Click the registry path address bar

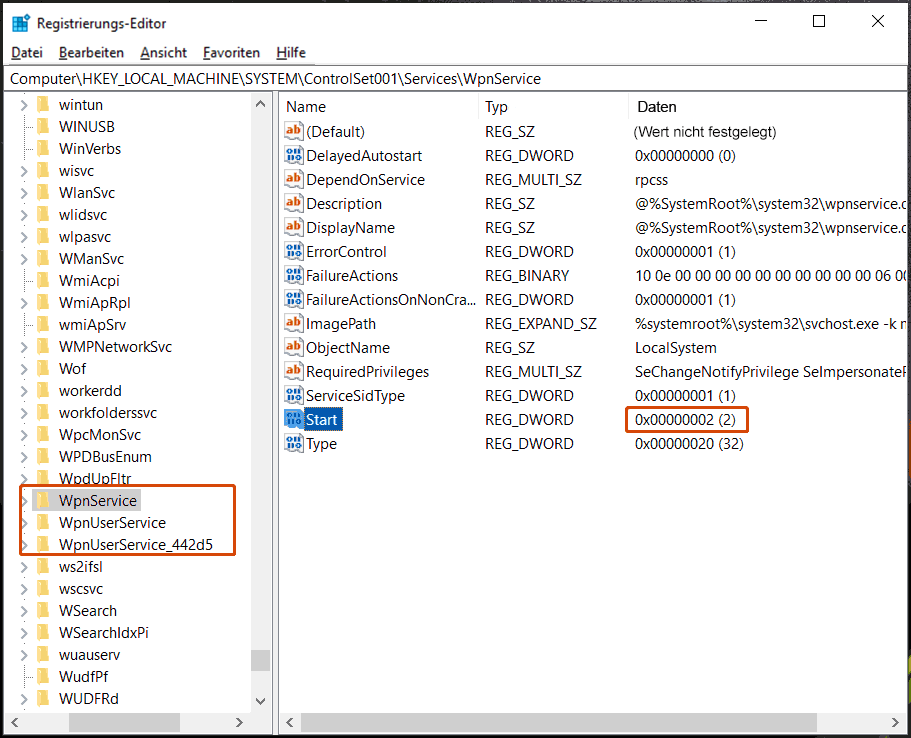pyautogui.click(x=456, y=78)
